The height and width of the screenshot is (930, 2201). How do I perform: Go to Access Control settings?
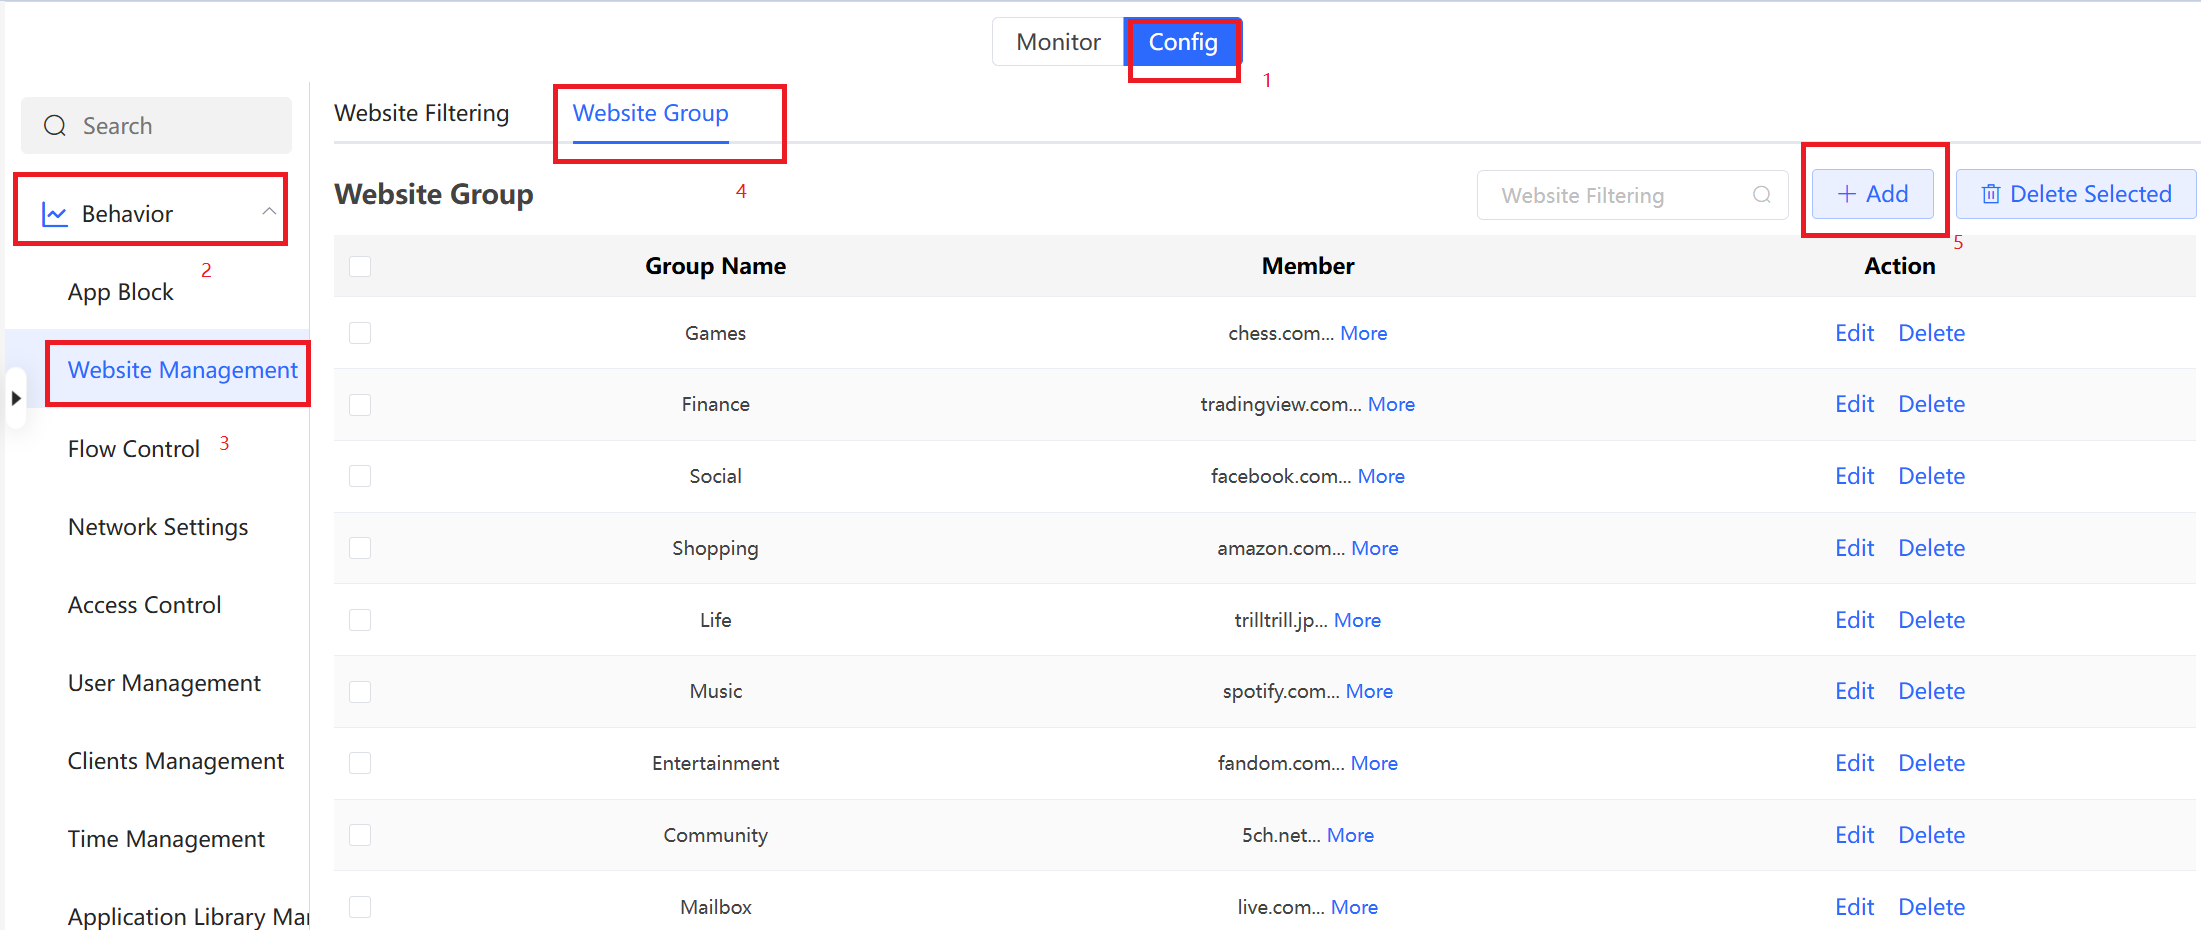tap(145, 605)
